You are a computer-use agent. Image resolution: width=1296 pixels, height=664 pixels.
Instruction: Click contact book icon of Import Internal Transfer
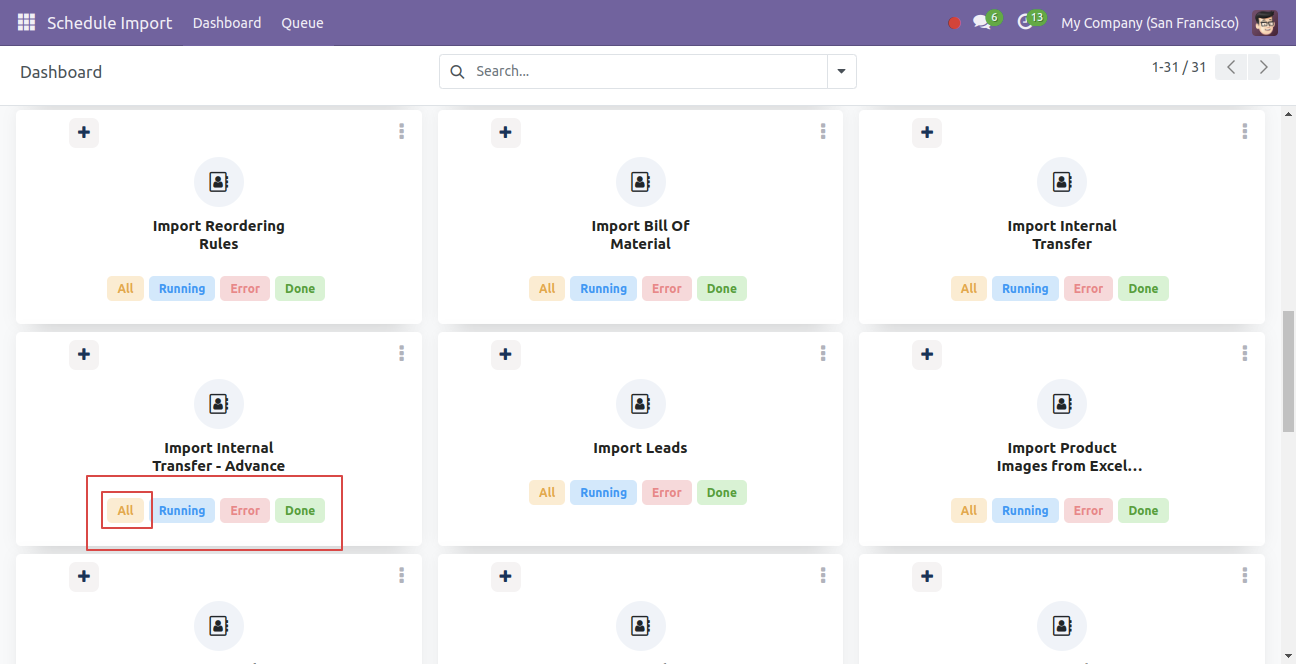point(1062,182)
